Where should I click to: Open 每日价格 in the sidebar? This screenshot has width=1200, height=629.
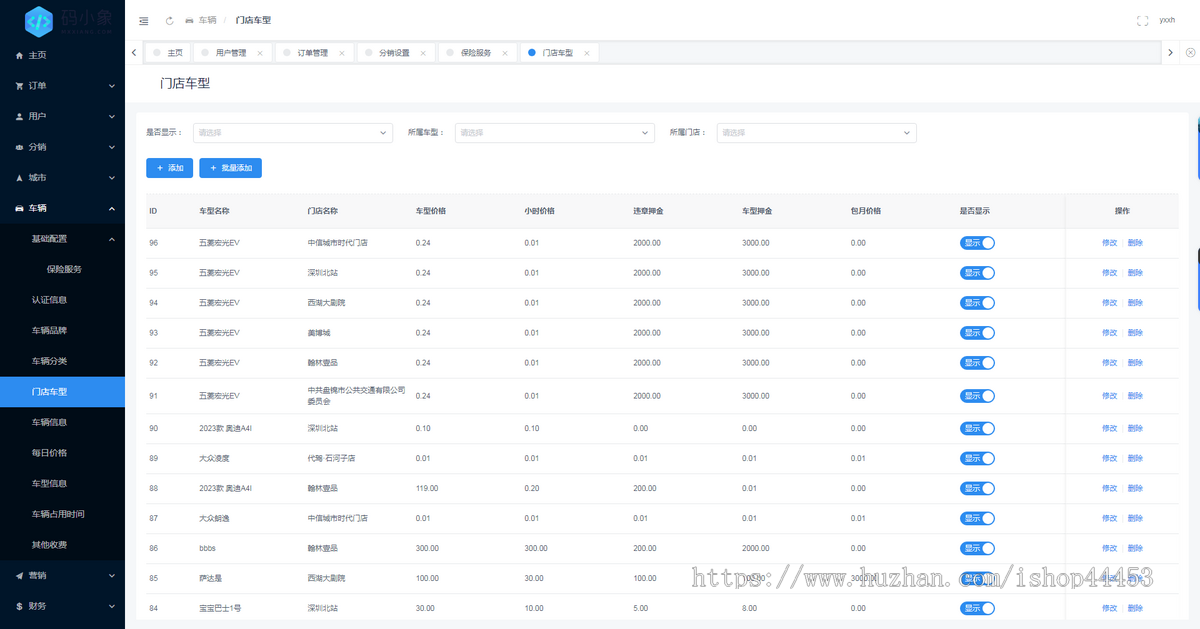click(62, 453)
